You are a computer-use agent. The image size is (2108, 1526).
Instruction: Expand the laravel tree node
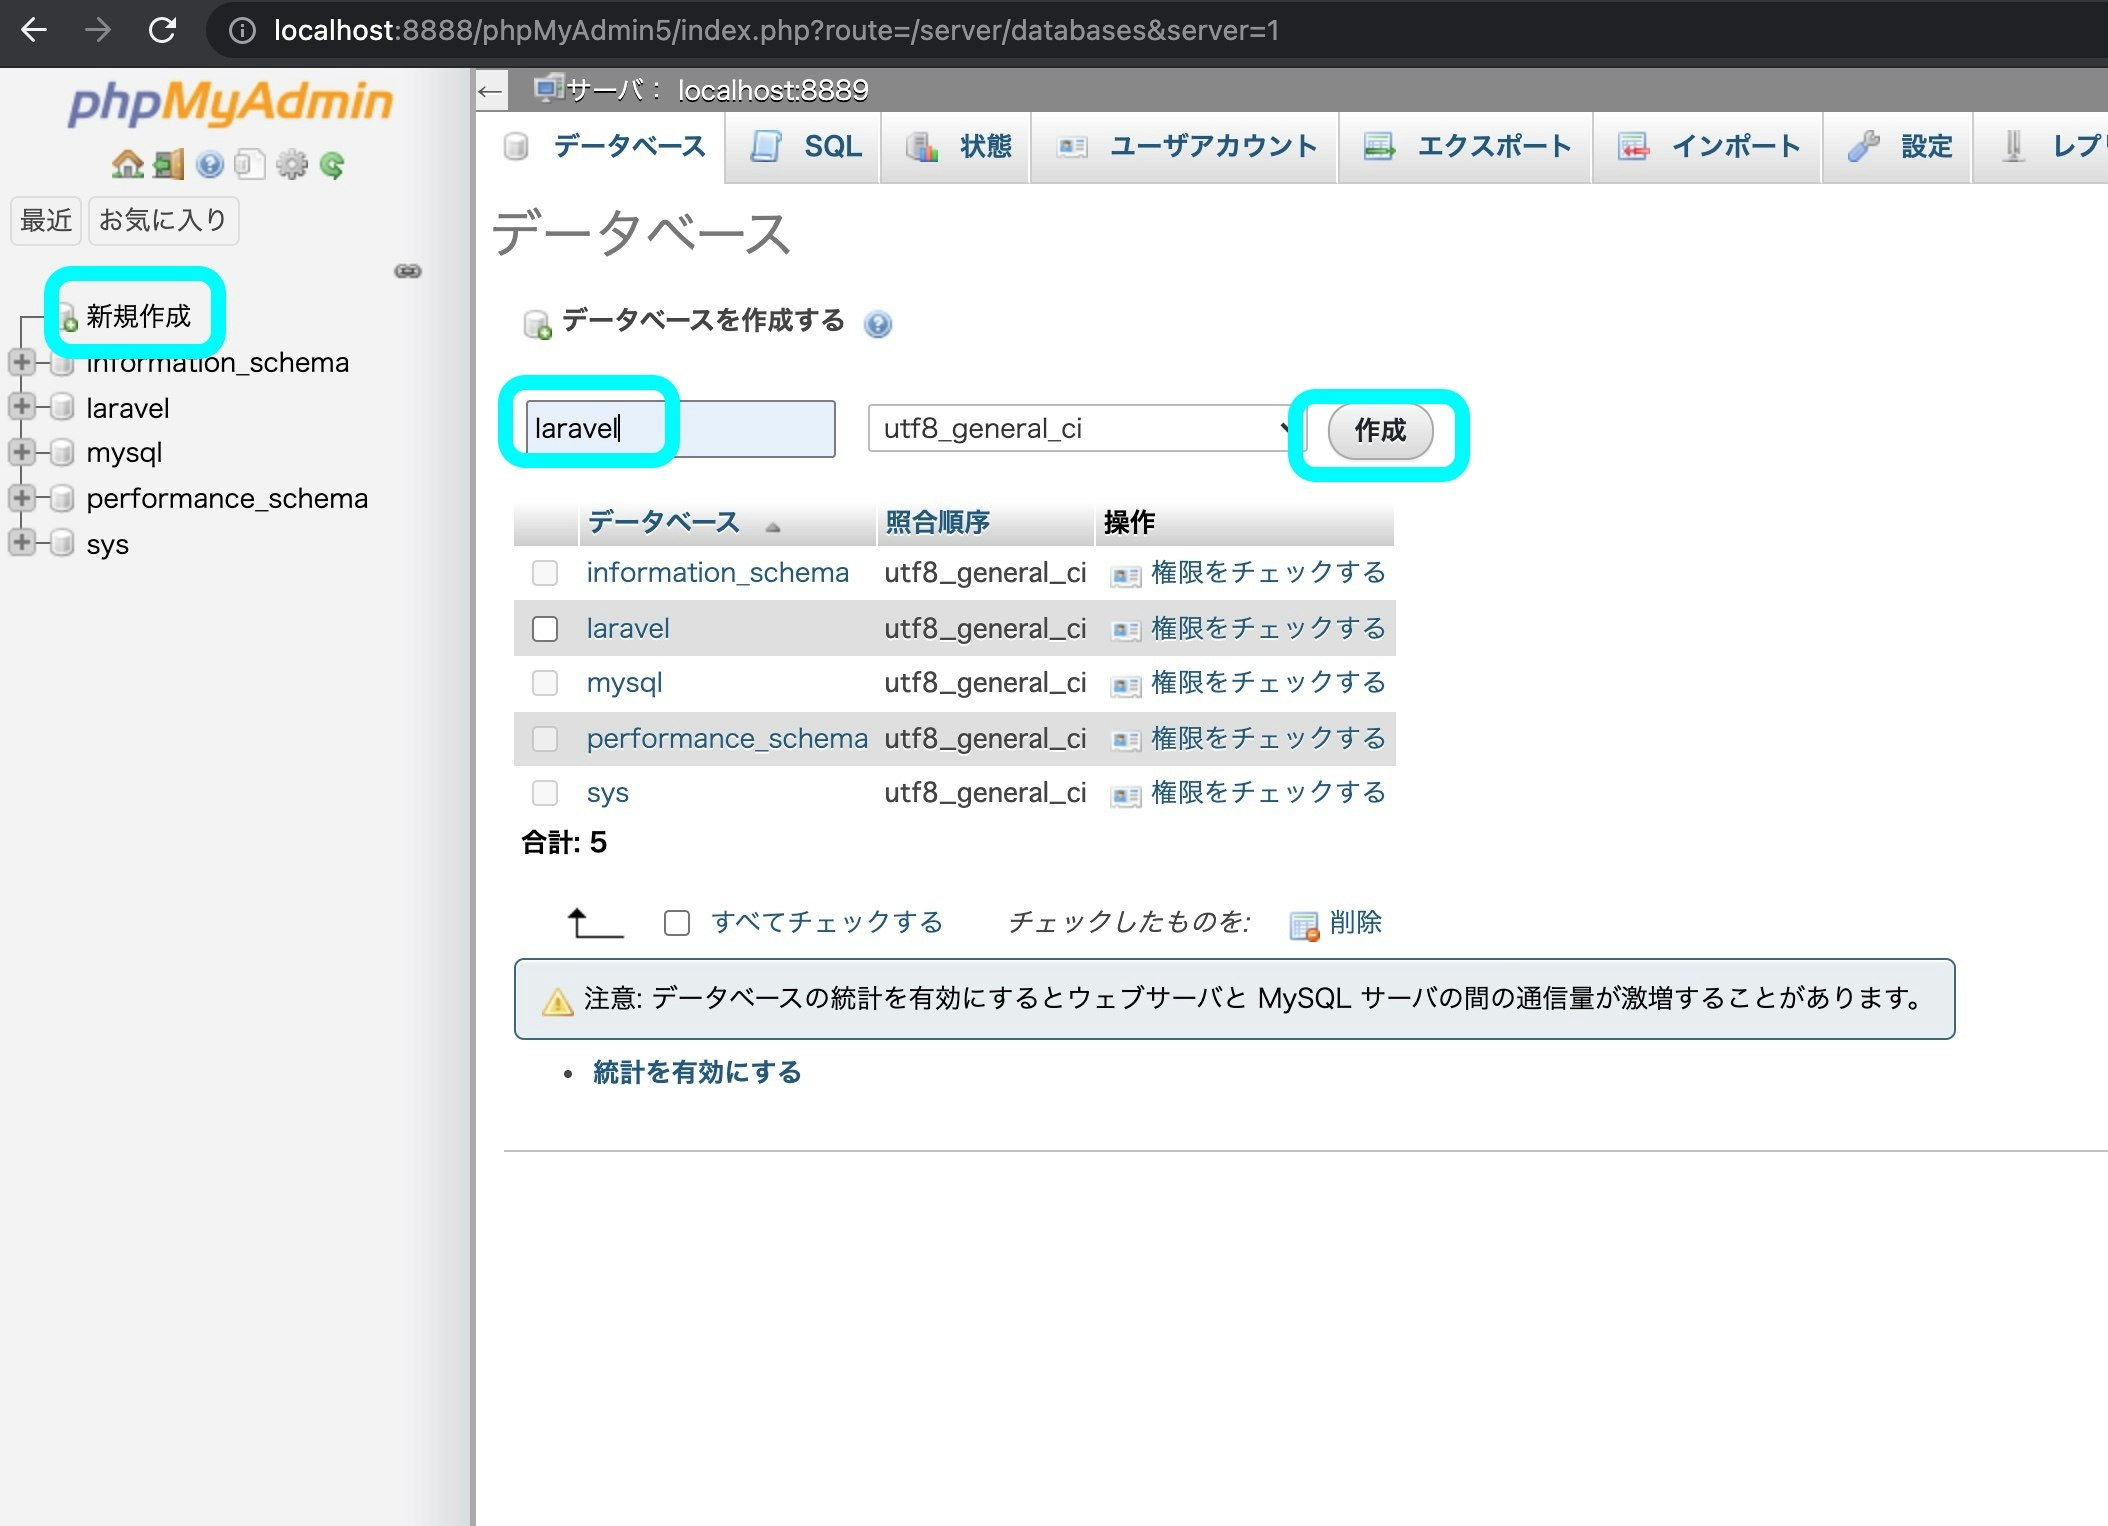tap(22, 407)
